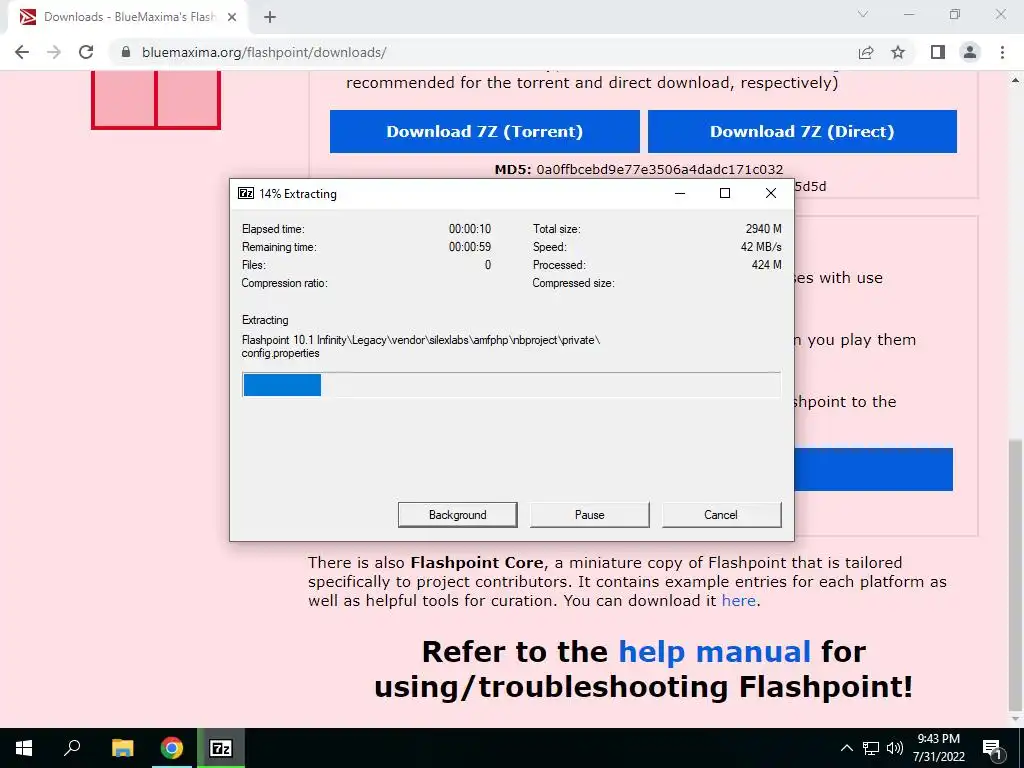The image size is (1024, 768).
Task: Cancel the extraction
Action: 721,515
